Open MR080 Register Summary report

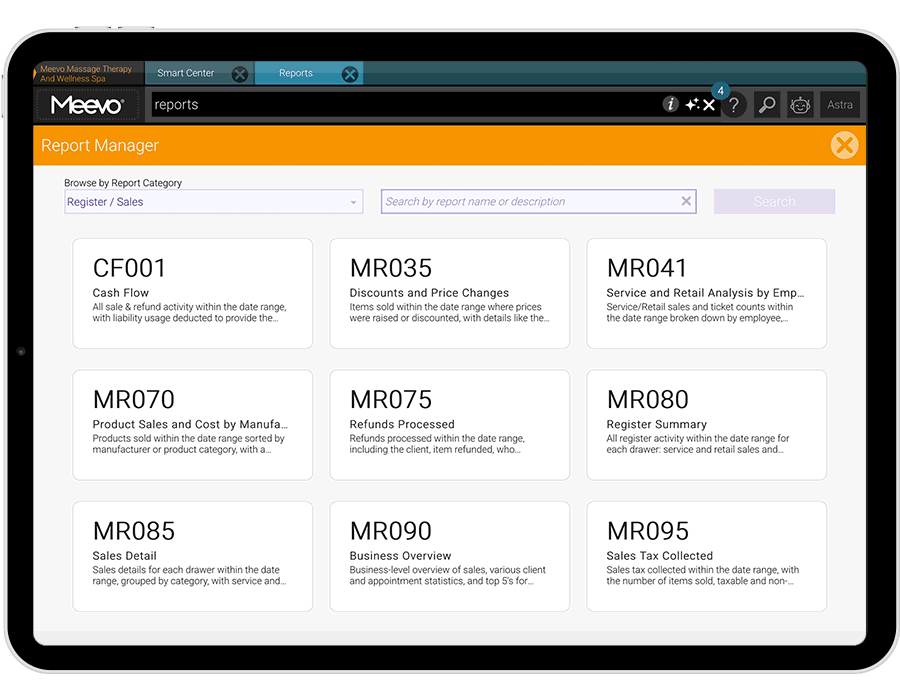707,425
